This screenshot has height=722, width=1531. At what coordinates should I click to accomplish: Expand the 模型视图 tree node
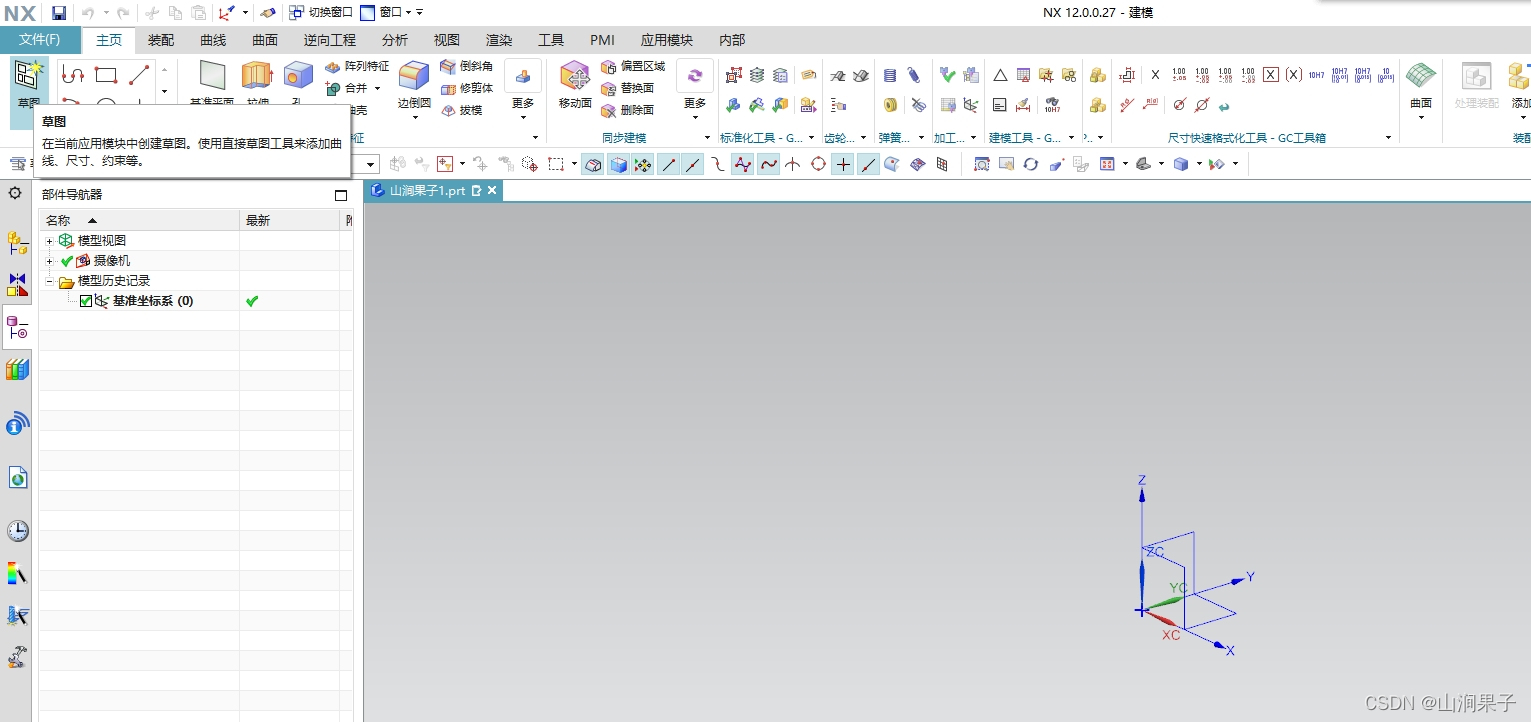[50, 241]
